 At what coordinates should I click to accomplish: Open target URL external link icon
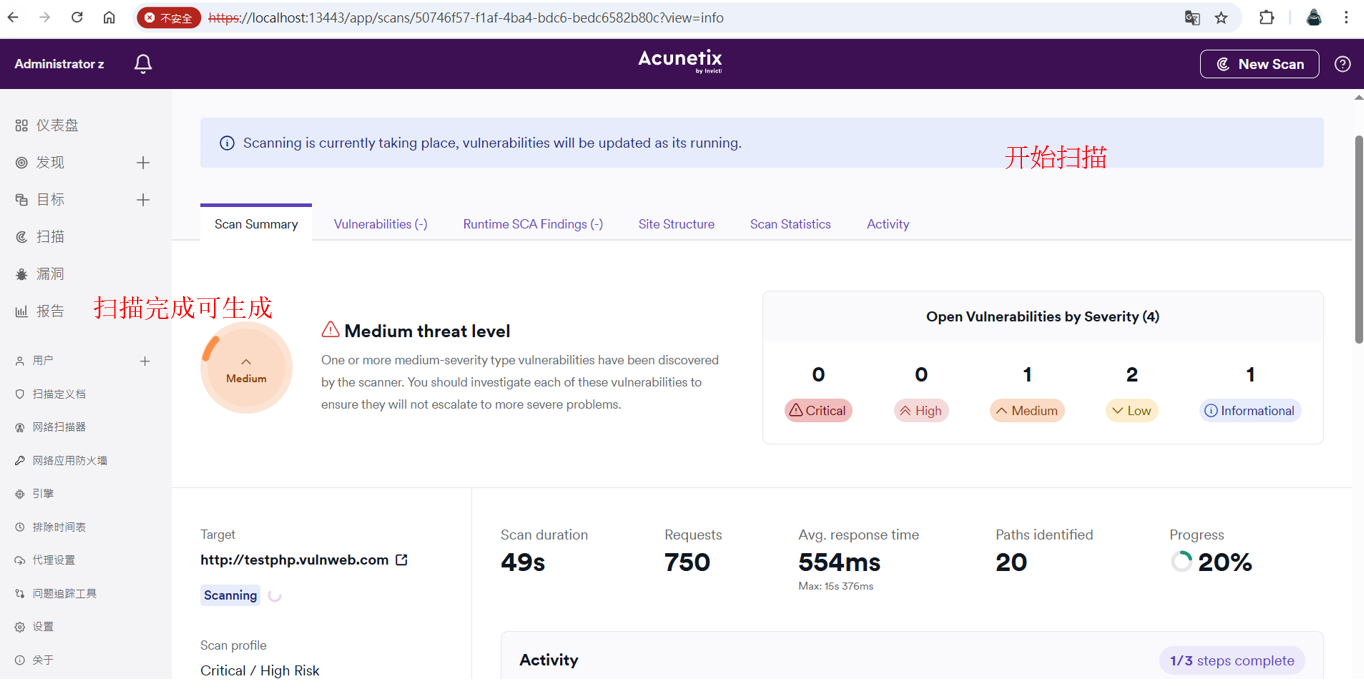(x=402, y=560)
